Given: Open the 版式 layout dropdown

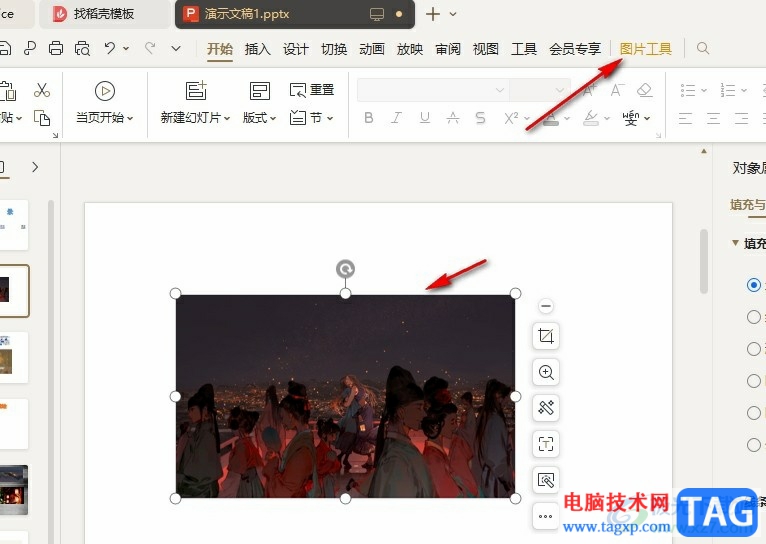Looking at the screenshot, I should tap(273, 118).
